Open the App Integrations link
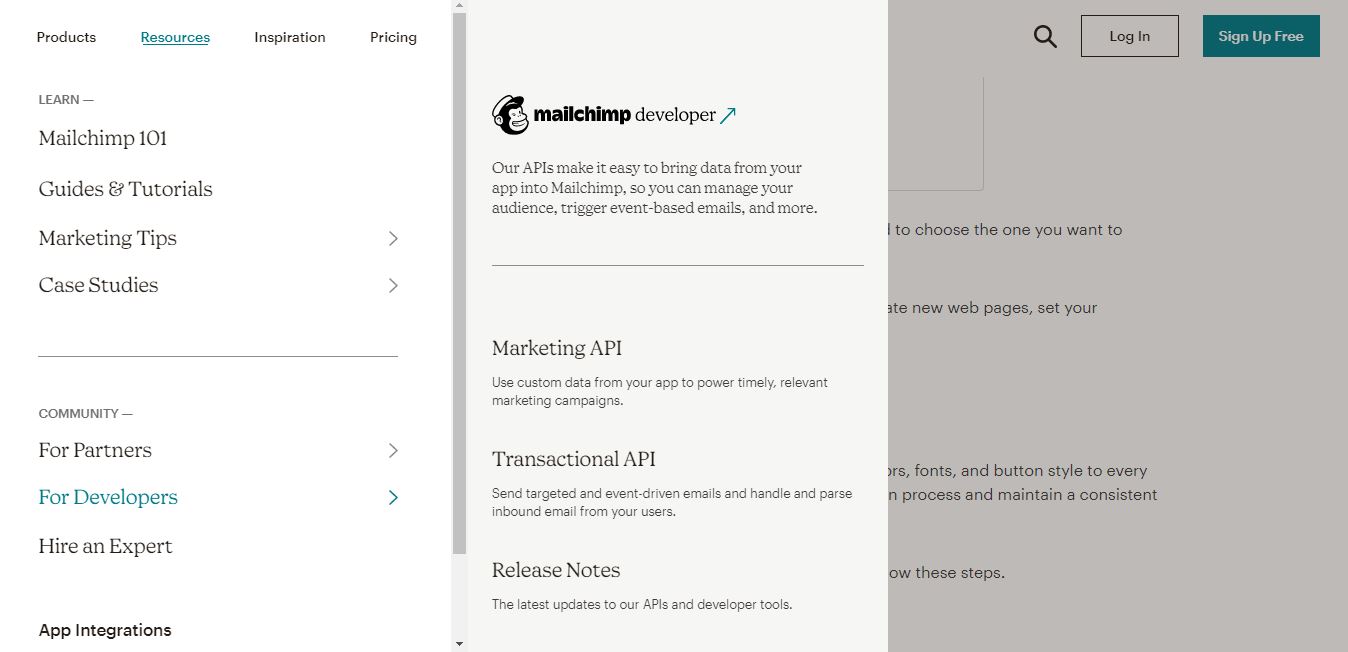The width and height of the screenshot is (1348, 652). (x=105, y=630)
